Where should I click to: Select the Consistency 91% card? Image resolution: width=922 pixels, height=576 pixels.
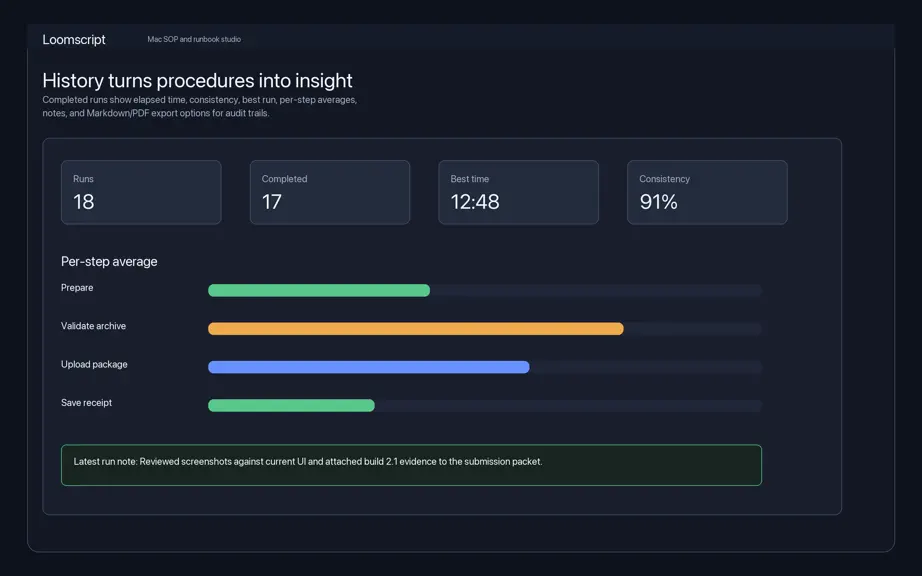707,192
